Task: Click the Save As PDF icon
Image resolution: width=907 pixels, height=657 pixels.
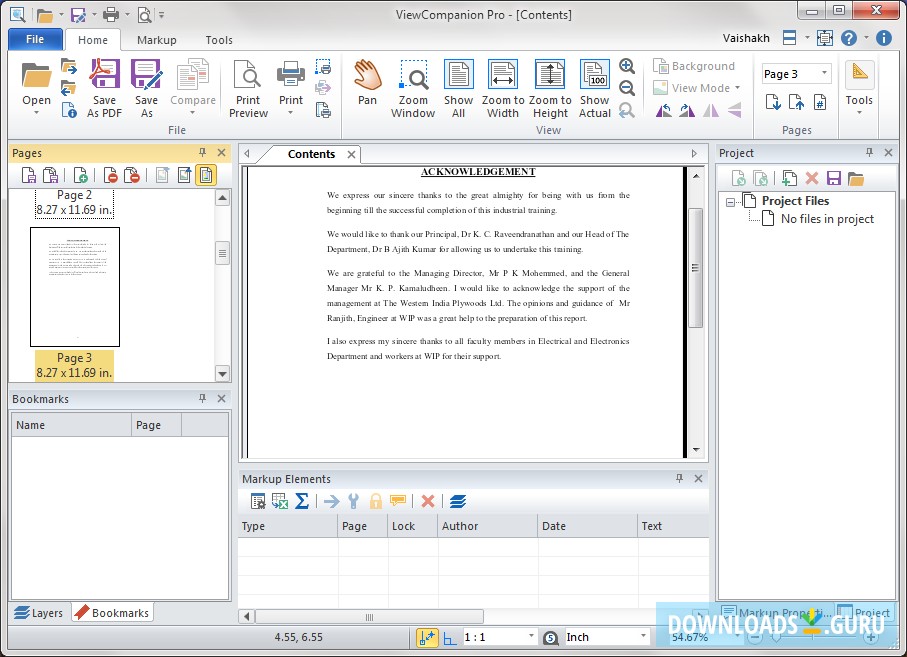Action: coord(105,88)
